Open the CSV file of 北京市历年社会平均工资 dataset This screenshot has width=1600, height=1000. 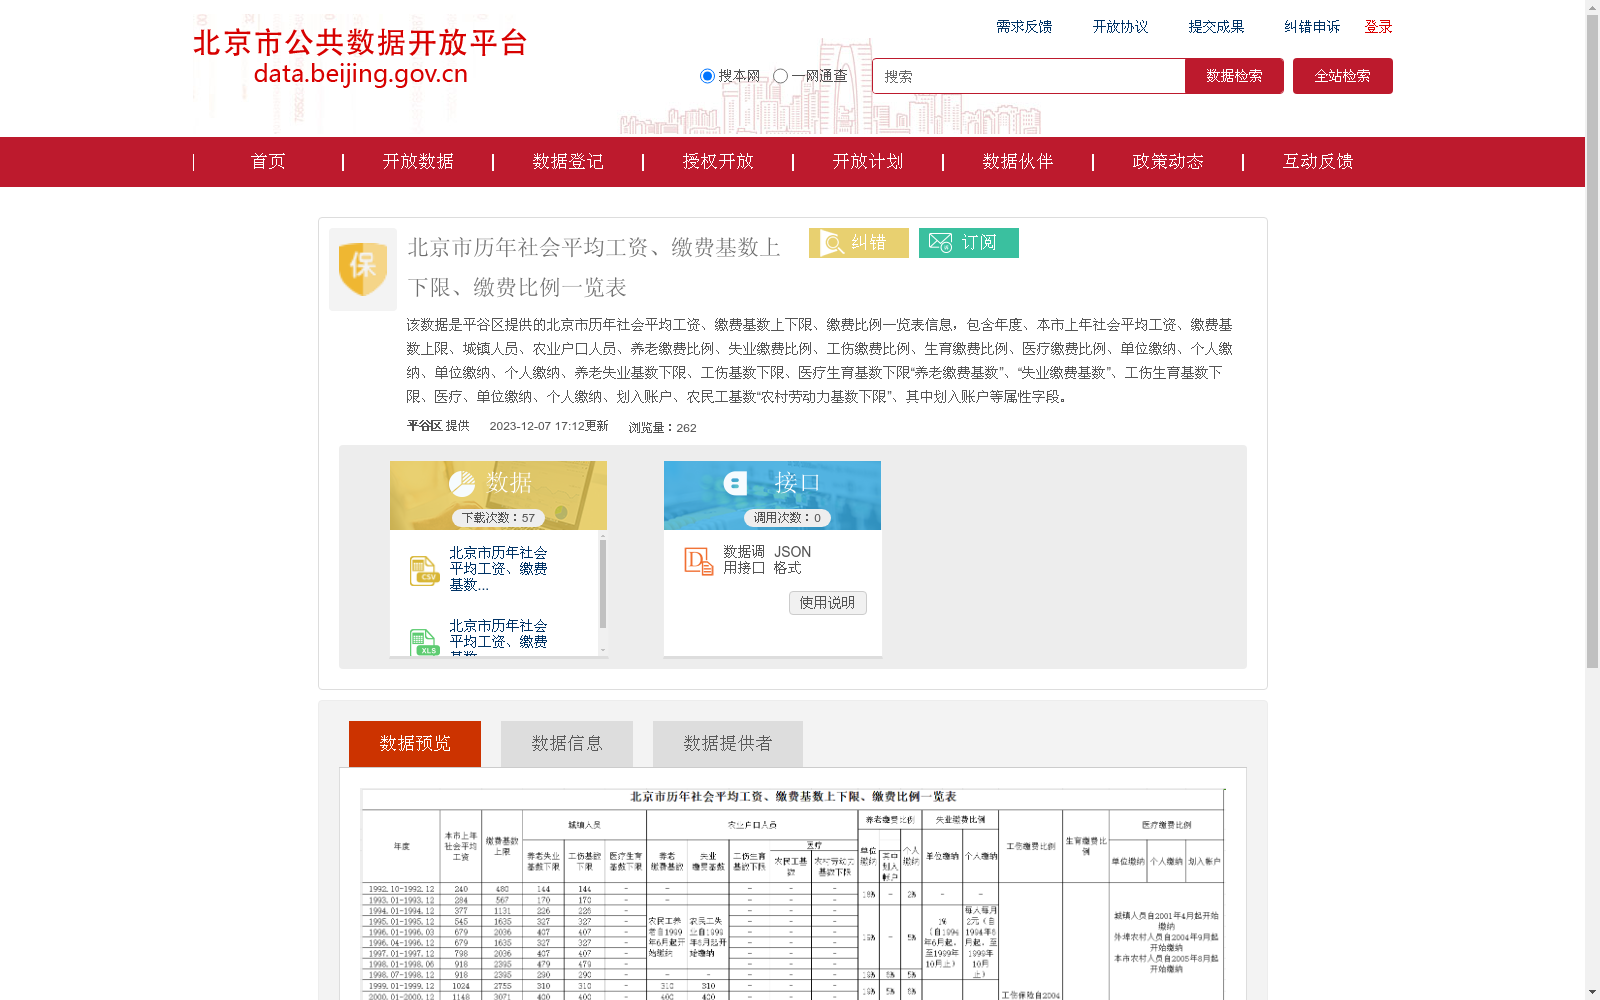(x=497, y=568)
